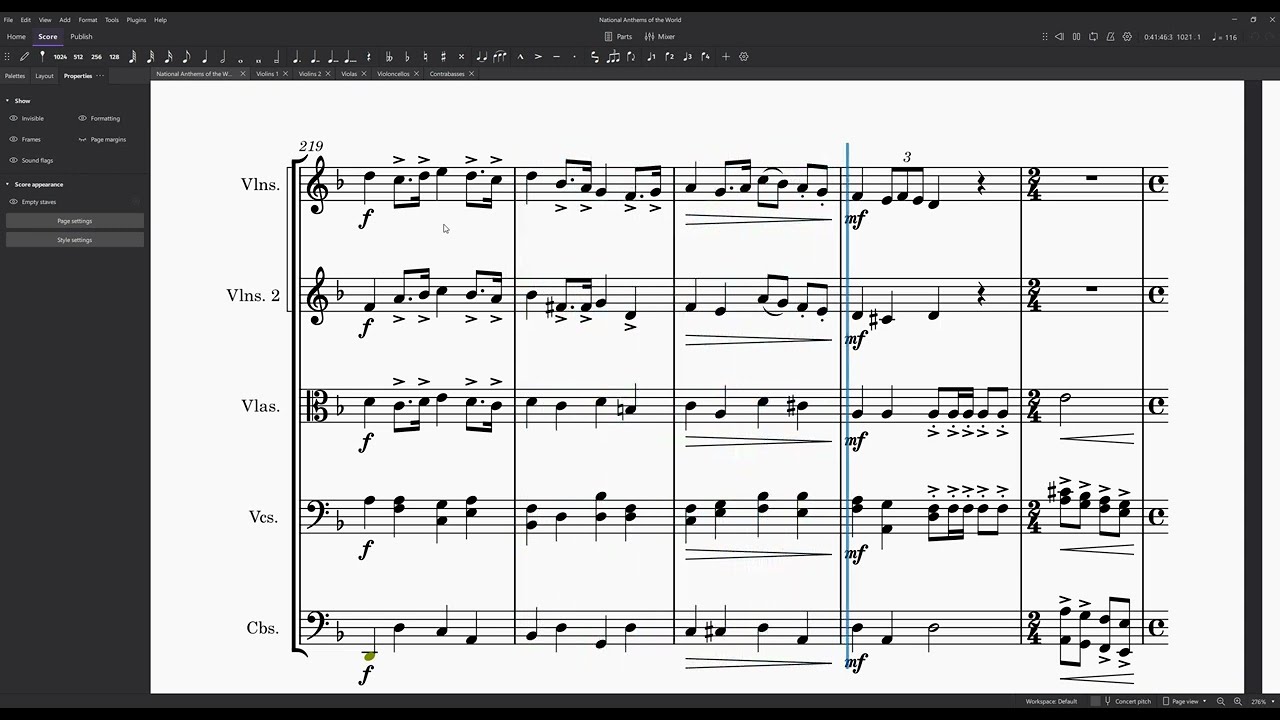1280x720 pixels.
Task: Collapse the Show section
Action: tap(7, 101)
